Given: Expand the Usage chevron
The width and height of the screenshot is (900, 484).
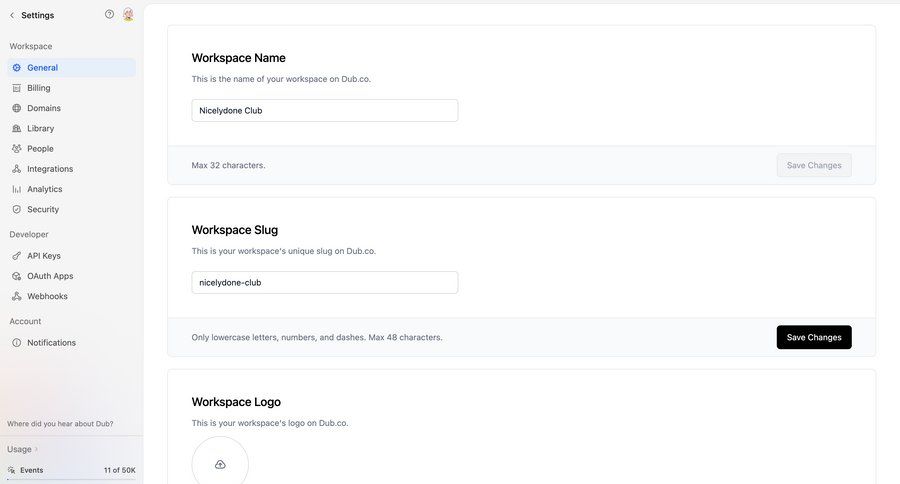Looking at the screenshot, I should [x=36, y=450].
